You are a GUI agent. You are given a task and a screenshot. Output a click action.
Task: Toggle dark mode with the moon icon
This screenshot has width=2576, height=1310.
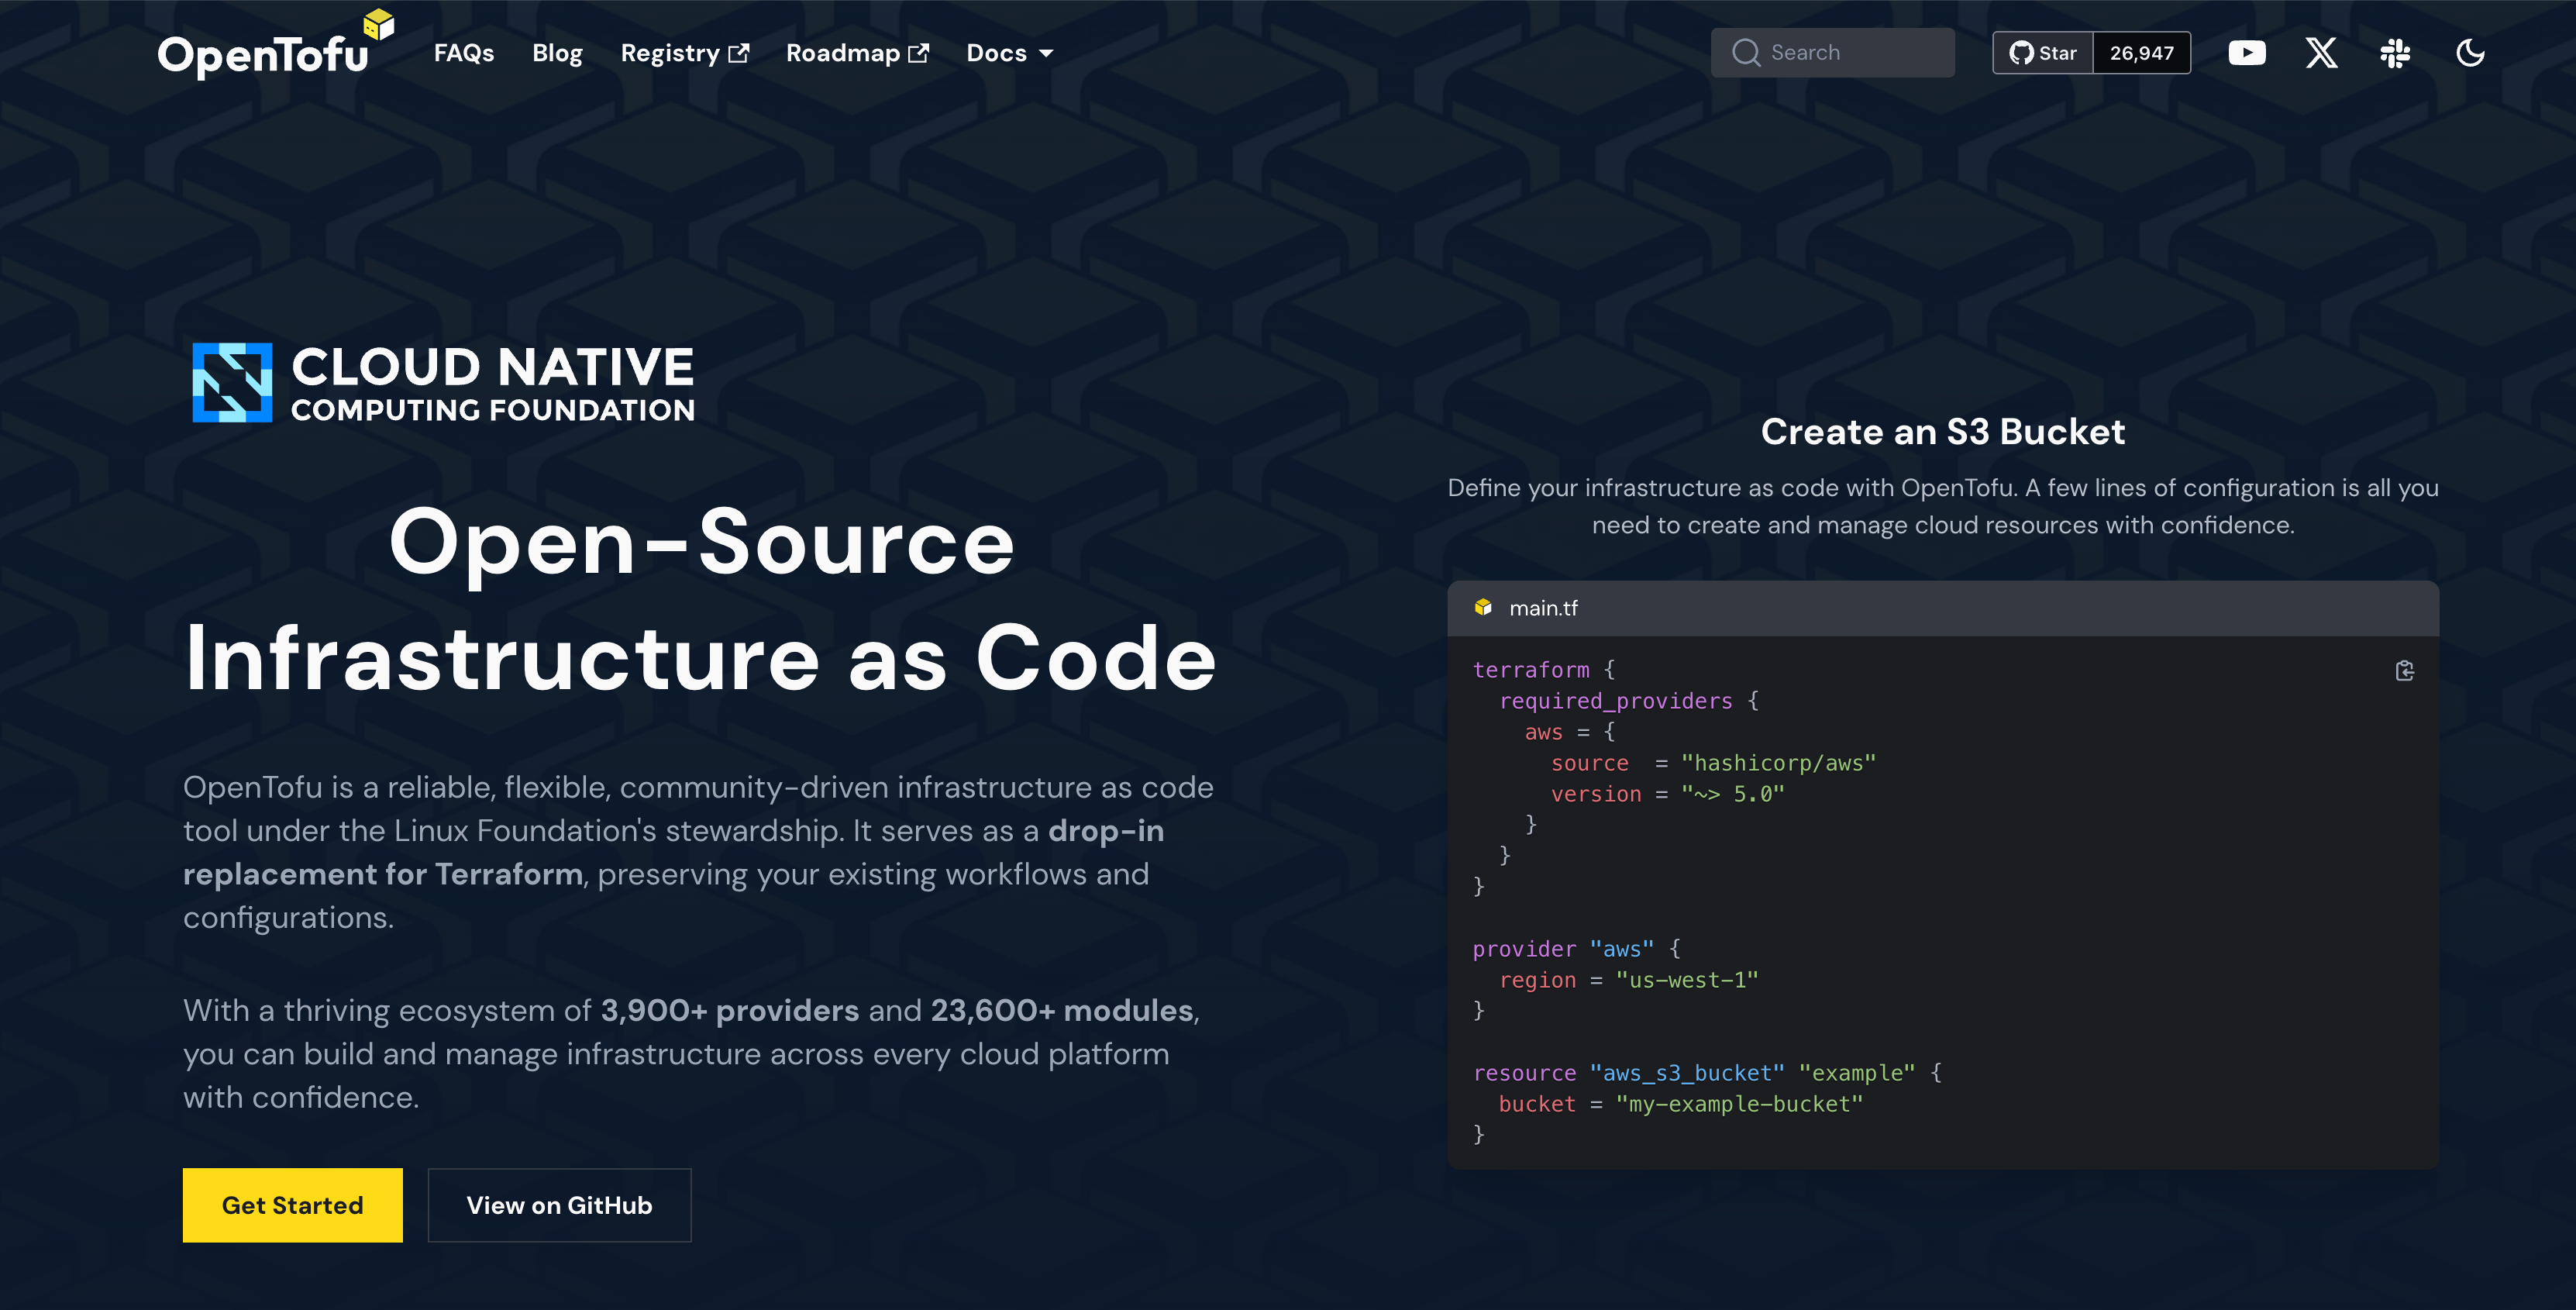click(x=2470, y=53)
